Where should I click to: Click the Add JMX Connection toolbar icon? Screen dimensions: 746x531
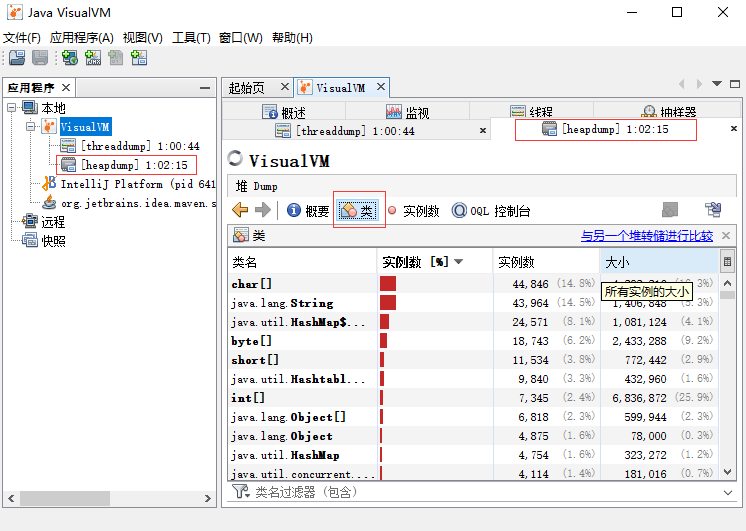click(93, 58)
